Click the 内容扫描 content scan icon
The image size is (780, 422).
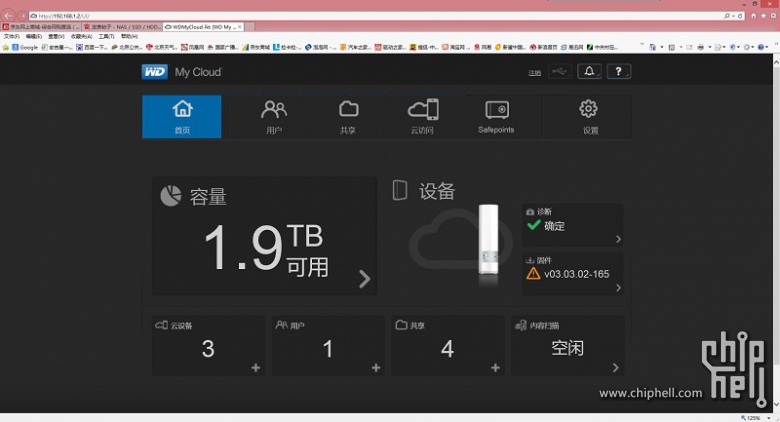pos(521,325)
